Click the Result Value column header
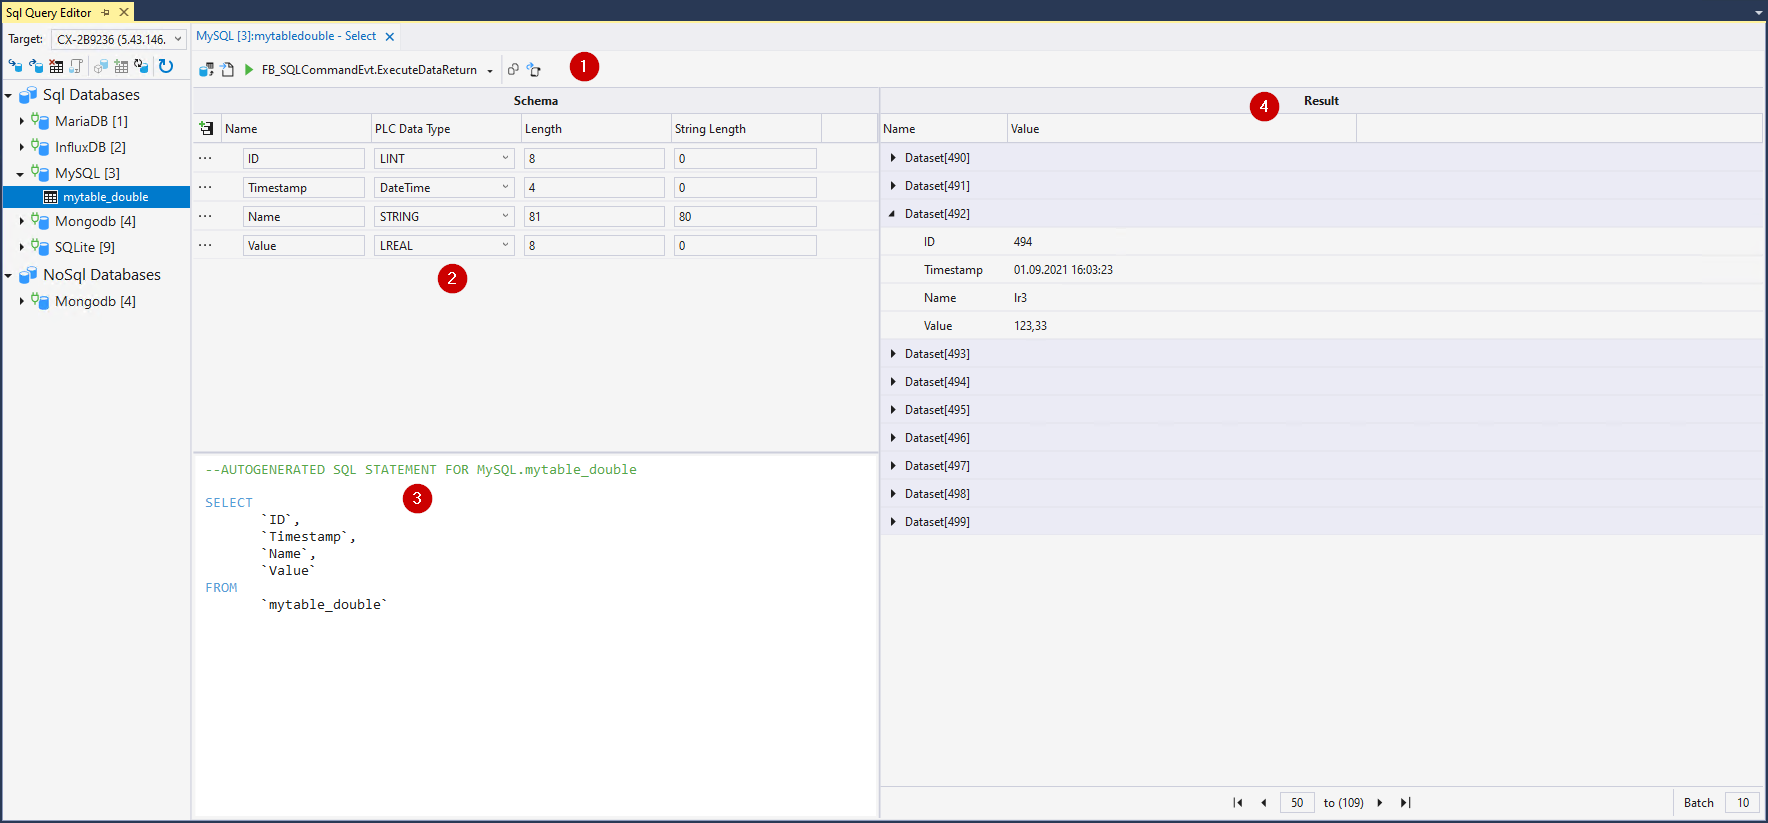Image resolution: width=1768 pixels, height=823 pixels. [1181, 129]
